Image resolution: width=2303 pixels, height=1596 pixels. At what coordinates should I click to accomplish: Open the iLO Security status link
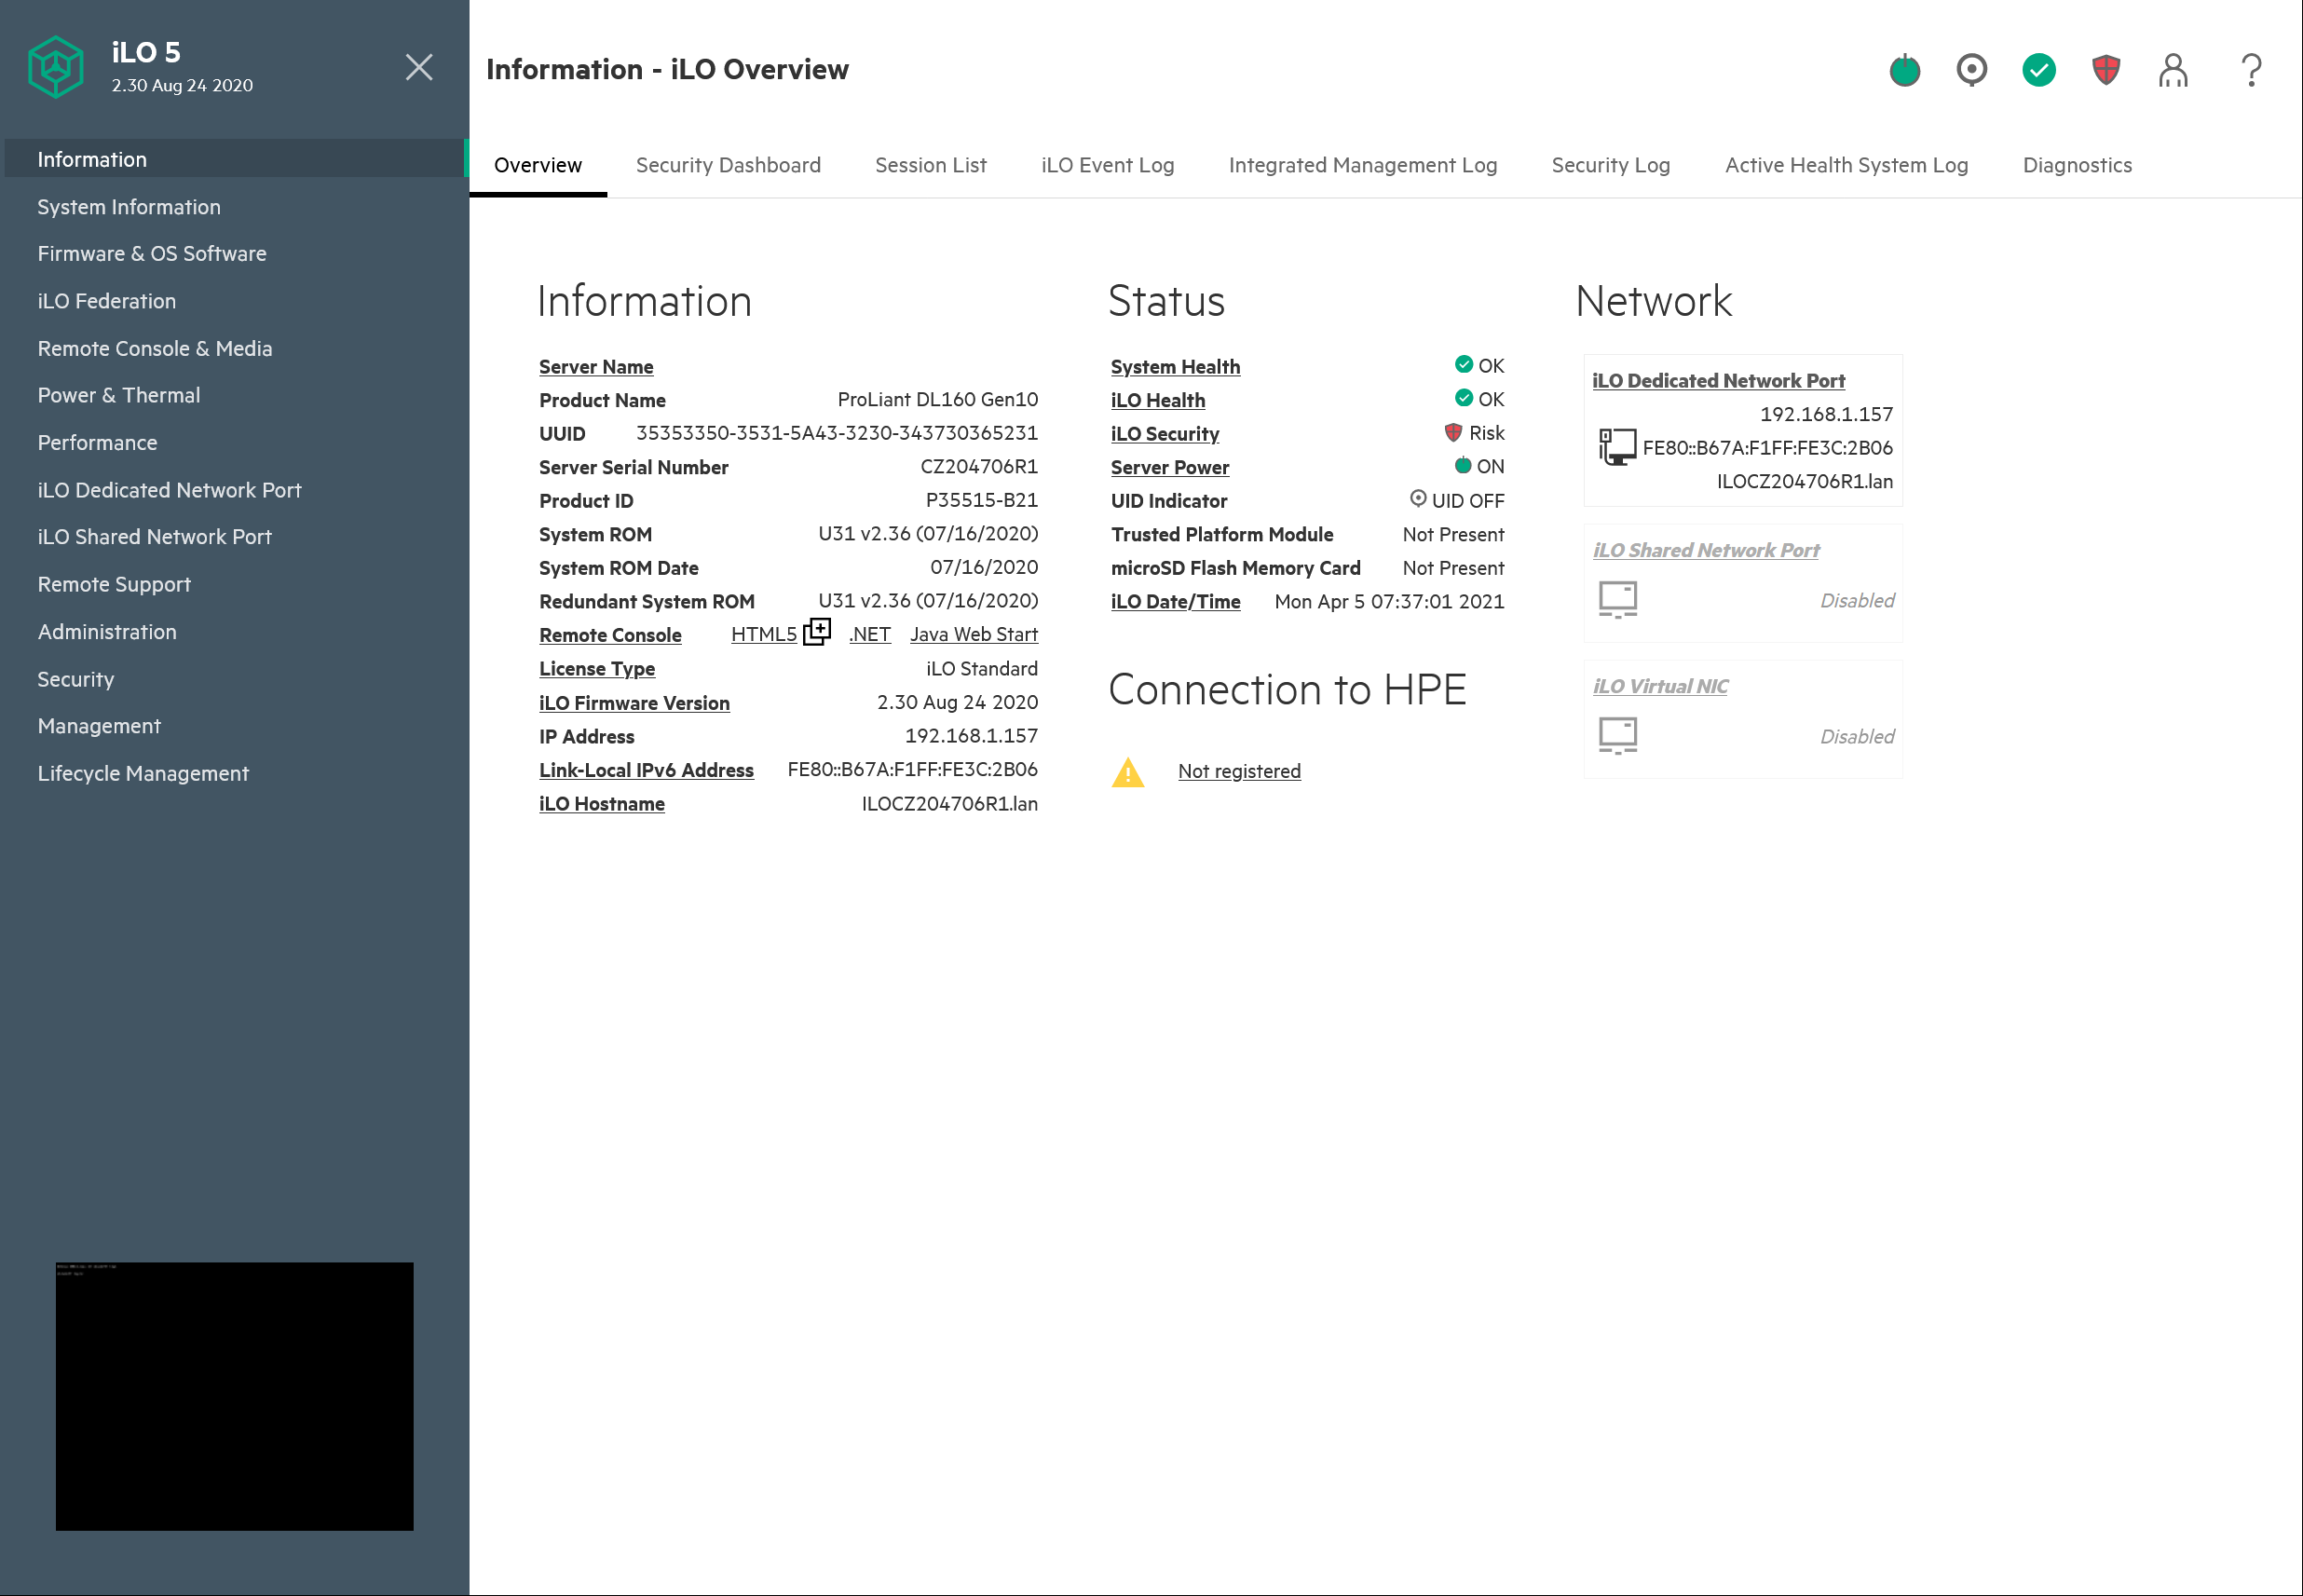click(1164, 434)
